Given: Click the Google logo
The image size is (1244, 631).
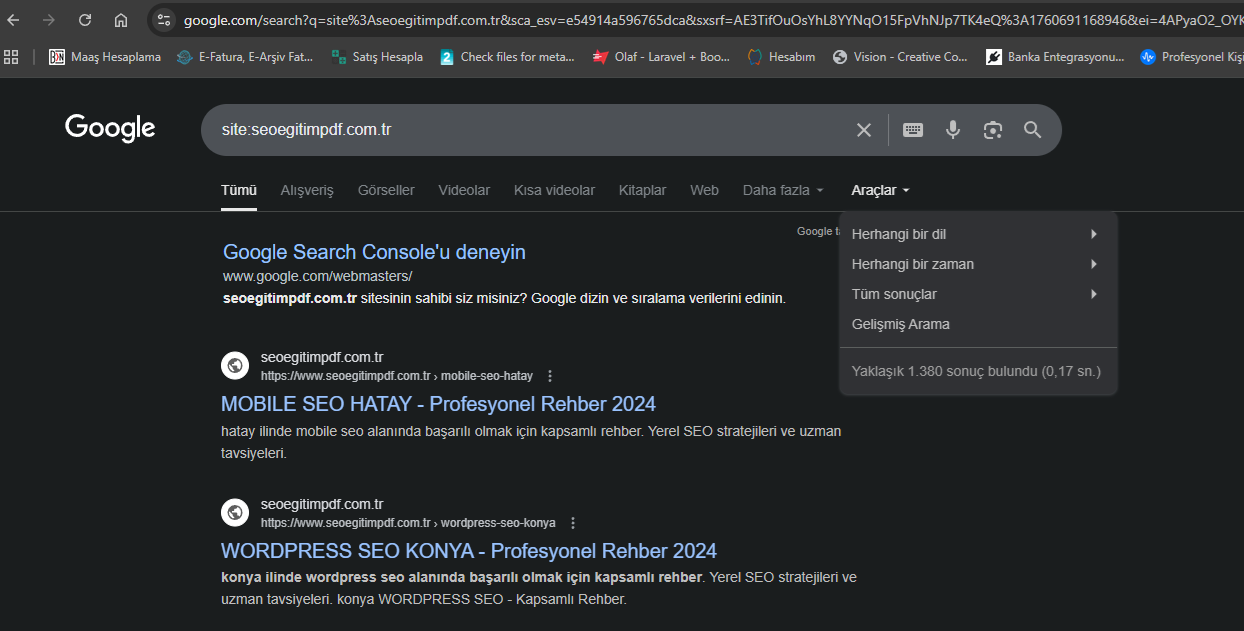Looking at the screenshot, I should [x=110, y=128].
